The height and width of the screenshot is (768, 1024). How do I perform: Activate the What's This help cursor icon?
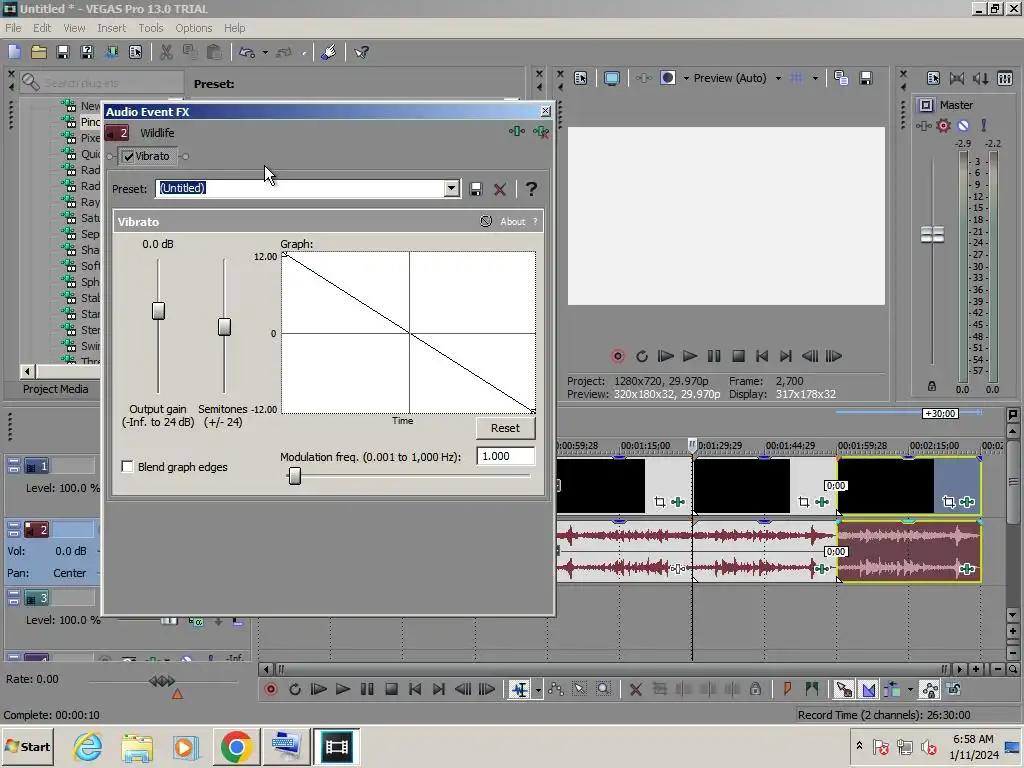pyautogui.click(x=361, y=52)
